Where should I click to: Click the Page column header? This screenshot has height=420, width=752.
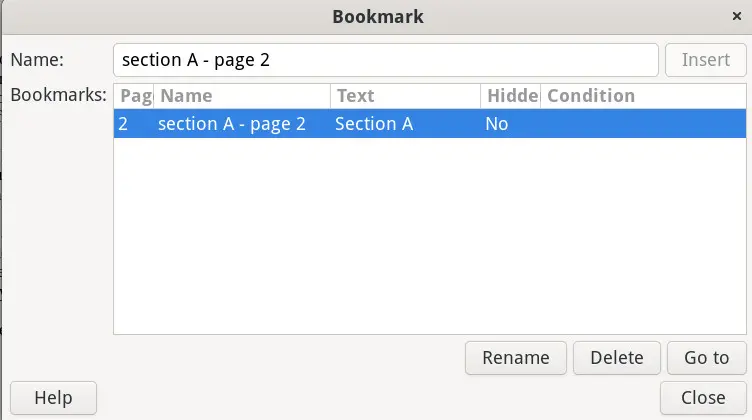(134, 96)
